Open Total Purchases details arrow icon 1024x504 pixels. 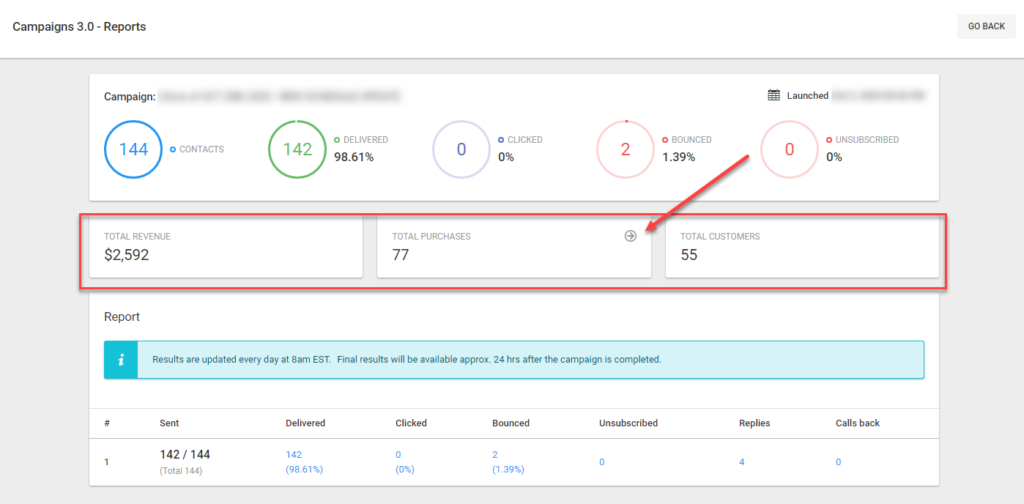tap(630, 236)
